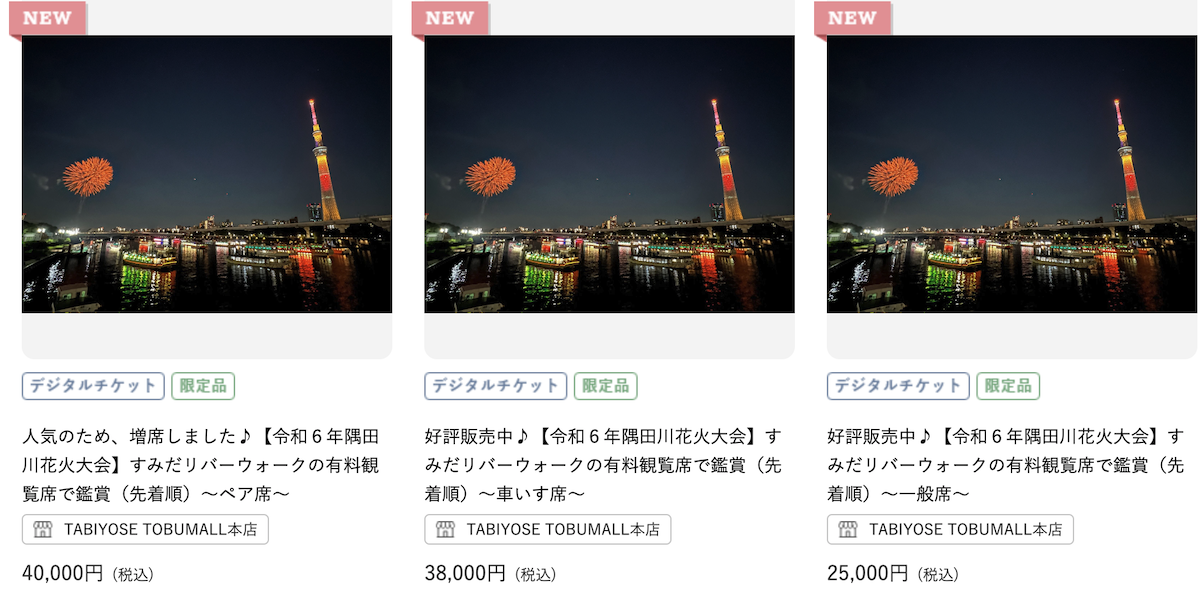
Task: Click the shop icon under the 一般席 product
Action: [x=848, y=530]
